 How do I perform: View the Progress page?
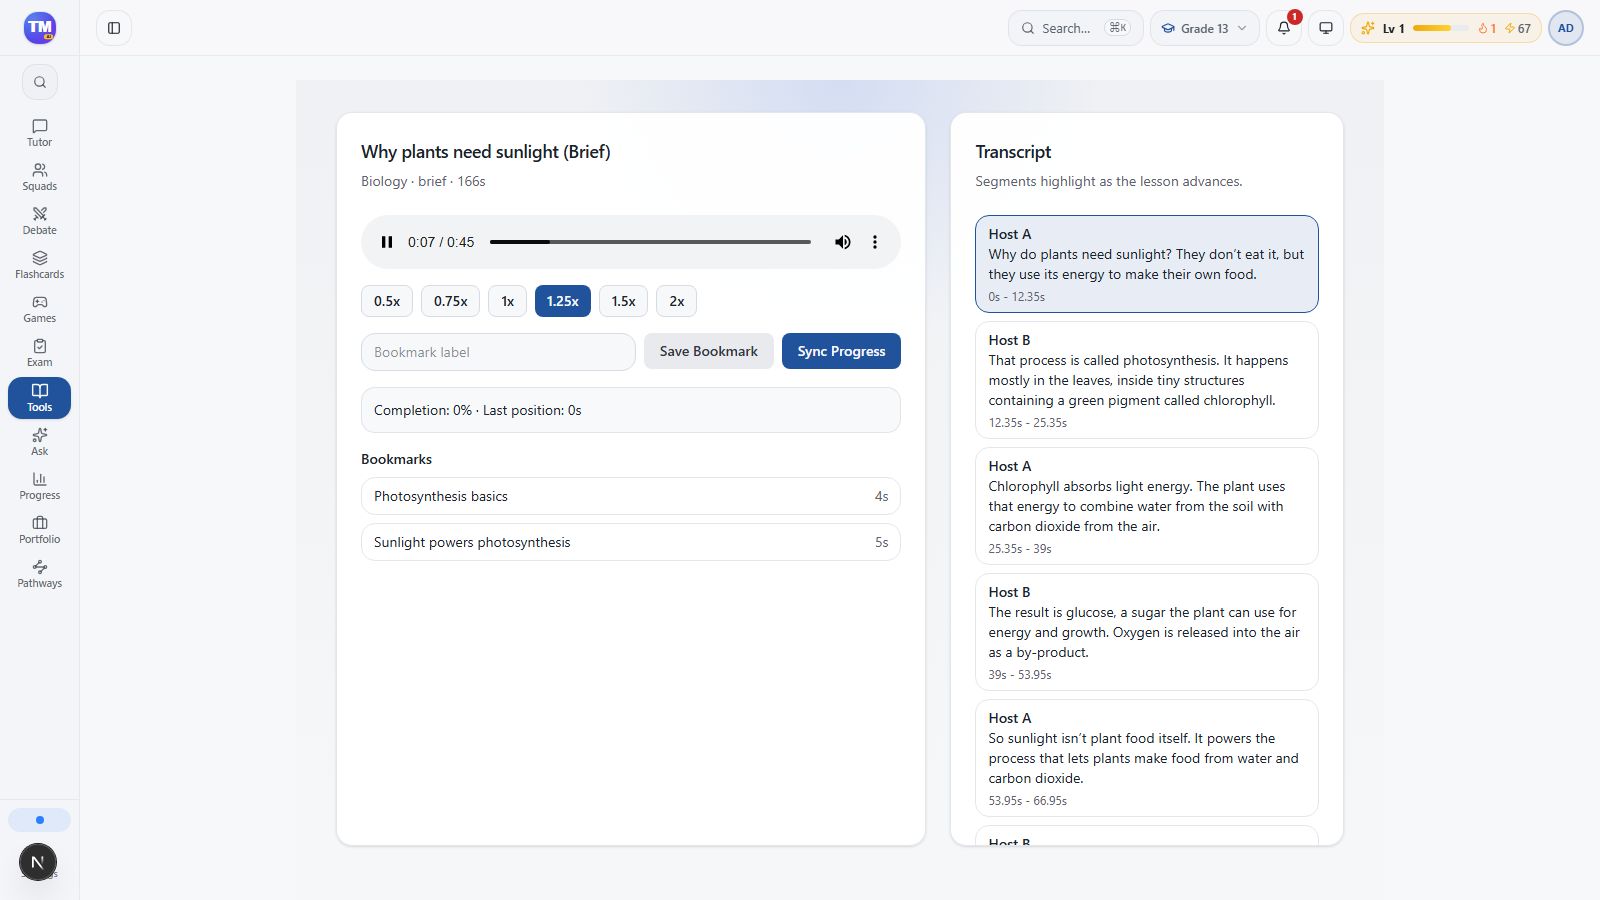click(x=40, y=486)
